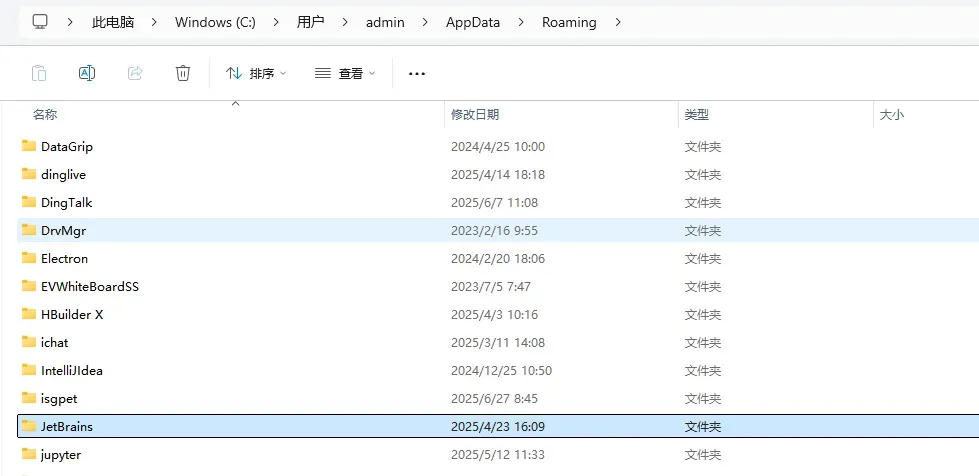Select the ichat folder icon

(29, 342)
